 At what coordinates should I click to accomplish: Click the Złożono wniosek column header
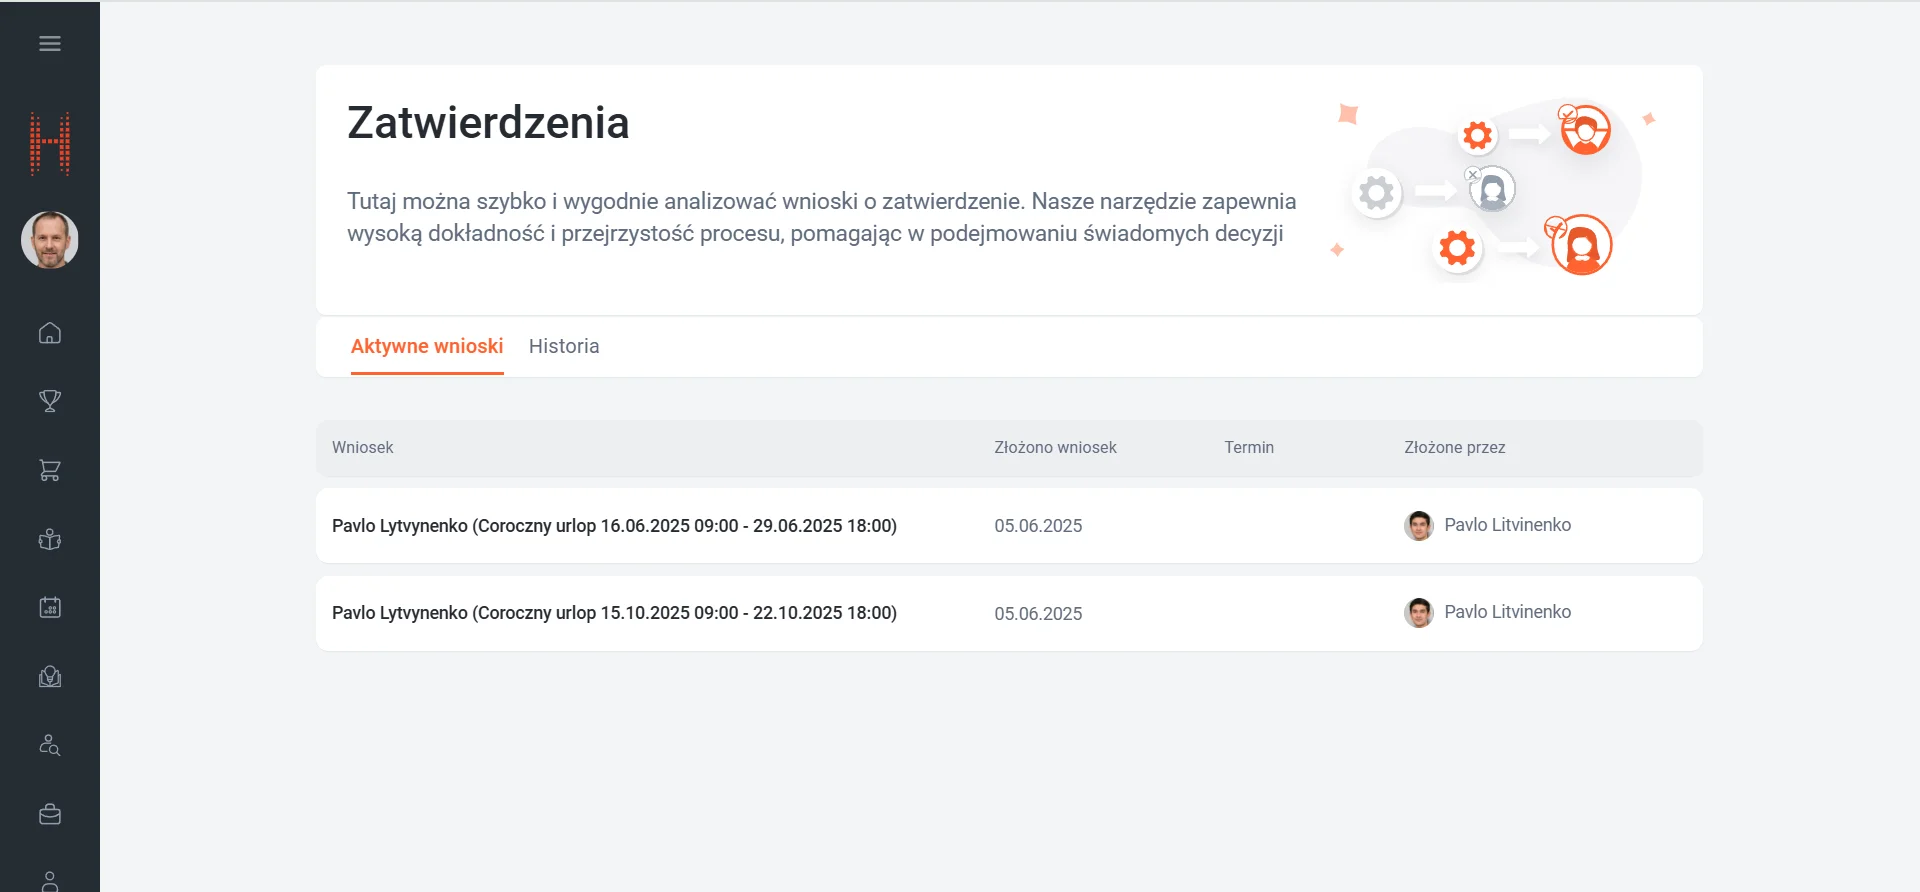[1055, 448]
